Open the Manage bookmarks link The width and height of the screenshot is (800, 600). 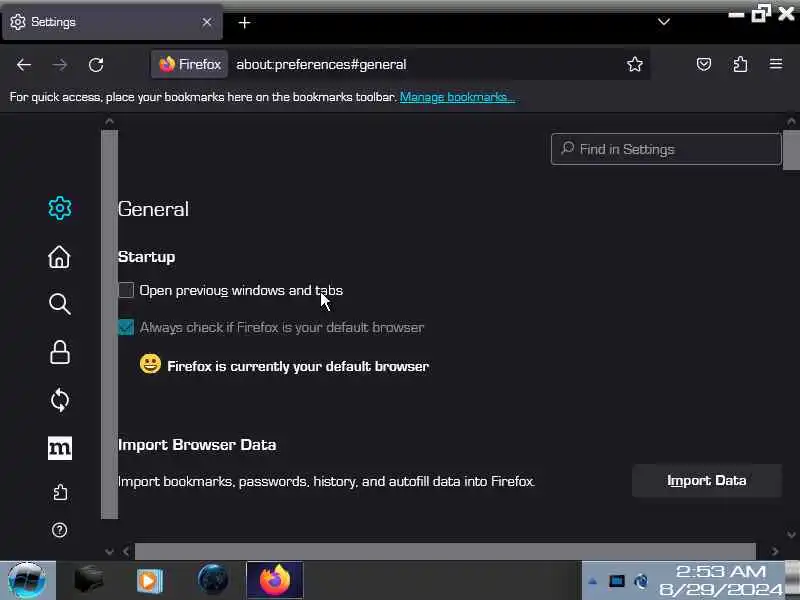457,97
